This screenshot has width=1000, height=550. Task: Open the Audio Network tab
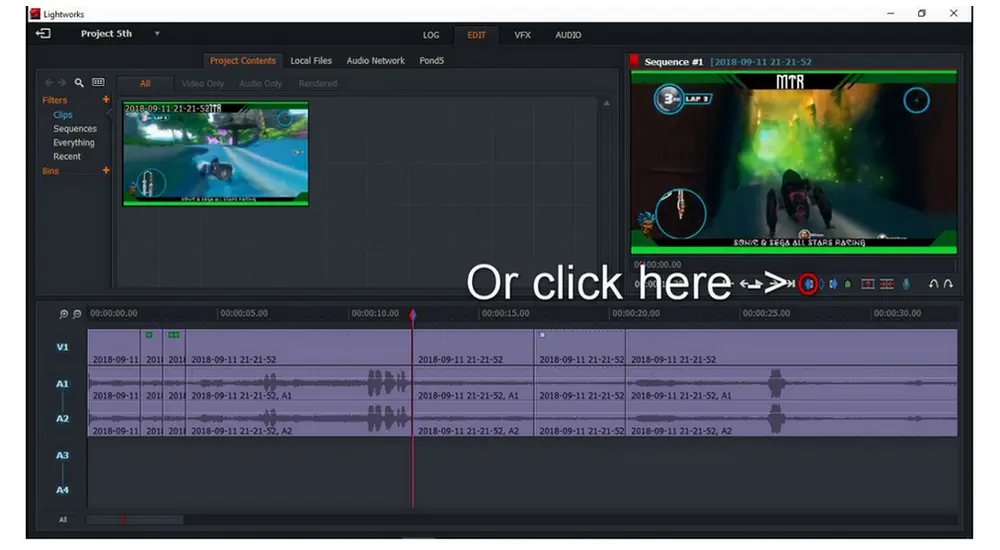376,61
